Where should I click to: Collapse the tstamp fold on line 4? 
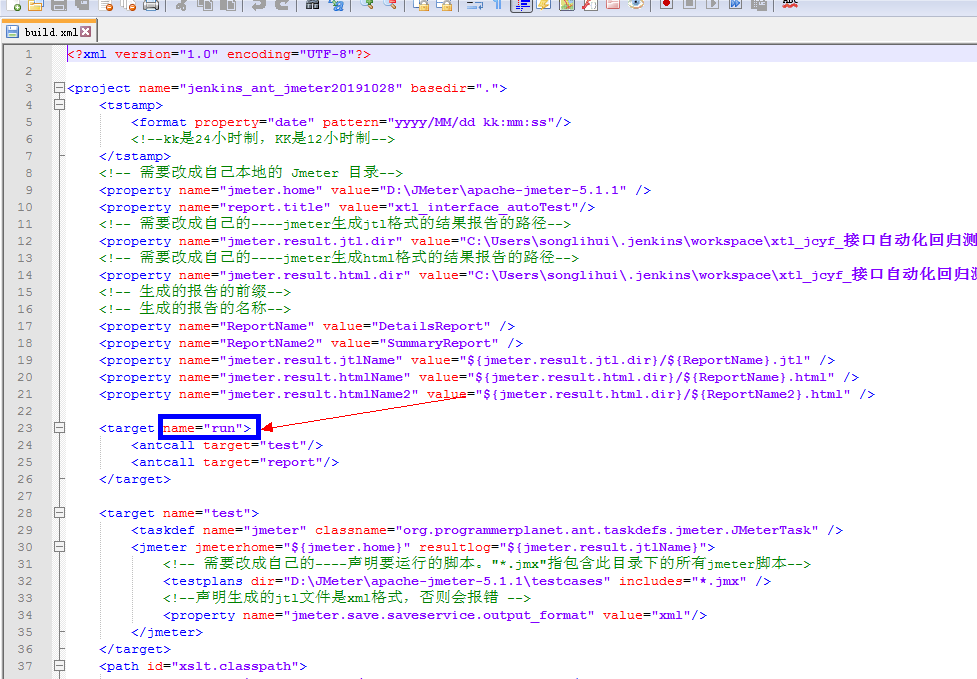[x=59, y=105]
